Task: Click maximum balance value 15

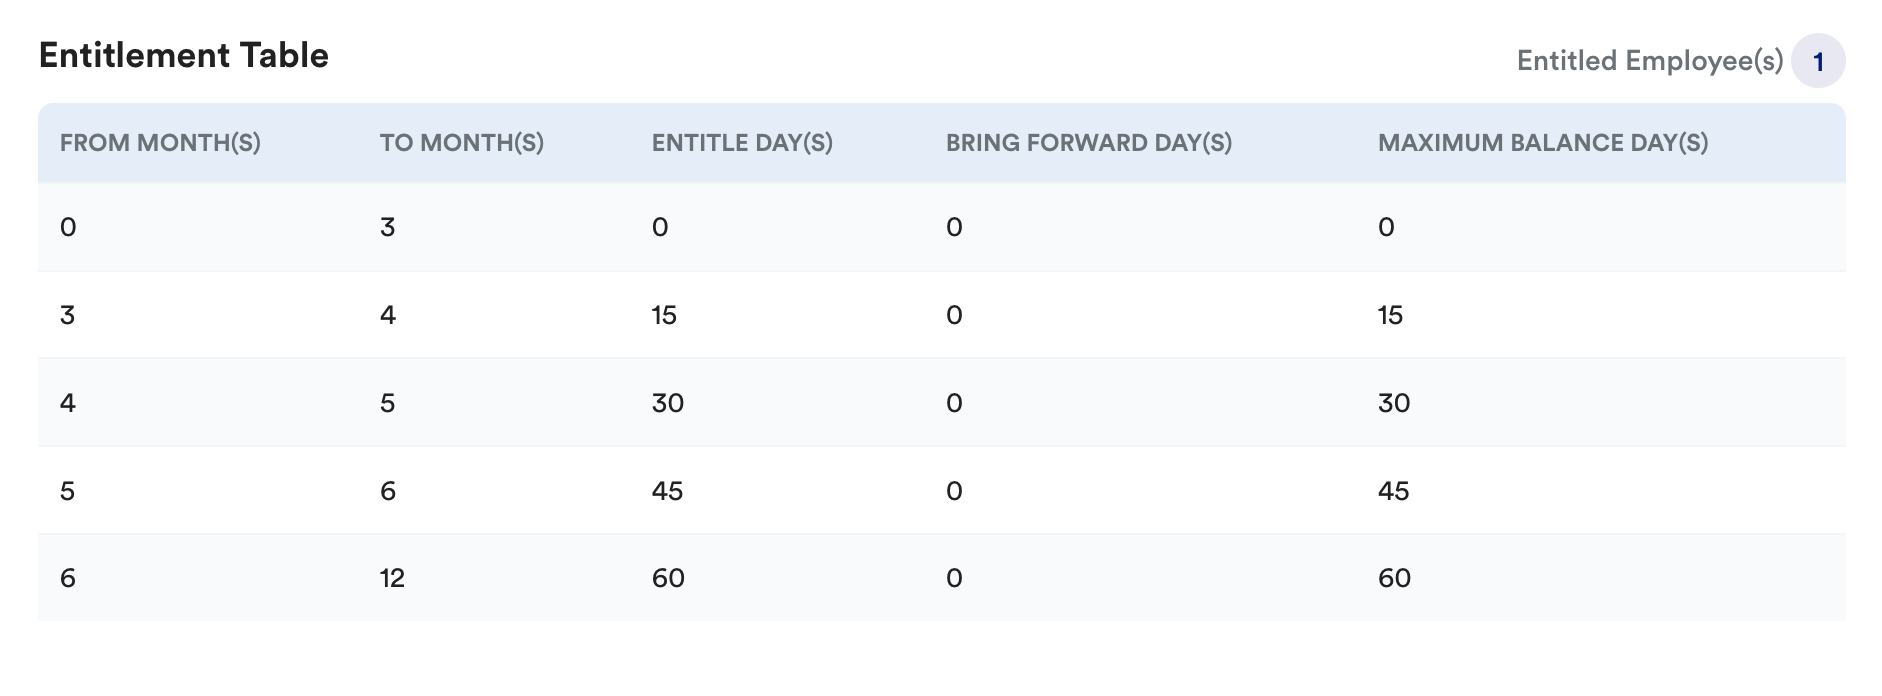Action: [1390, 315]
